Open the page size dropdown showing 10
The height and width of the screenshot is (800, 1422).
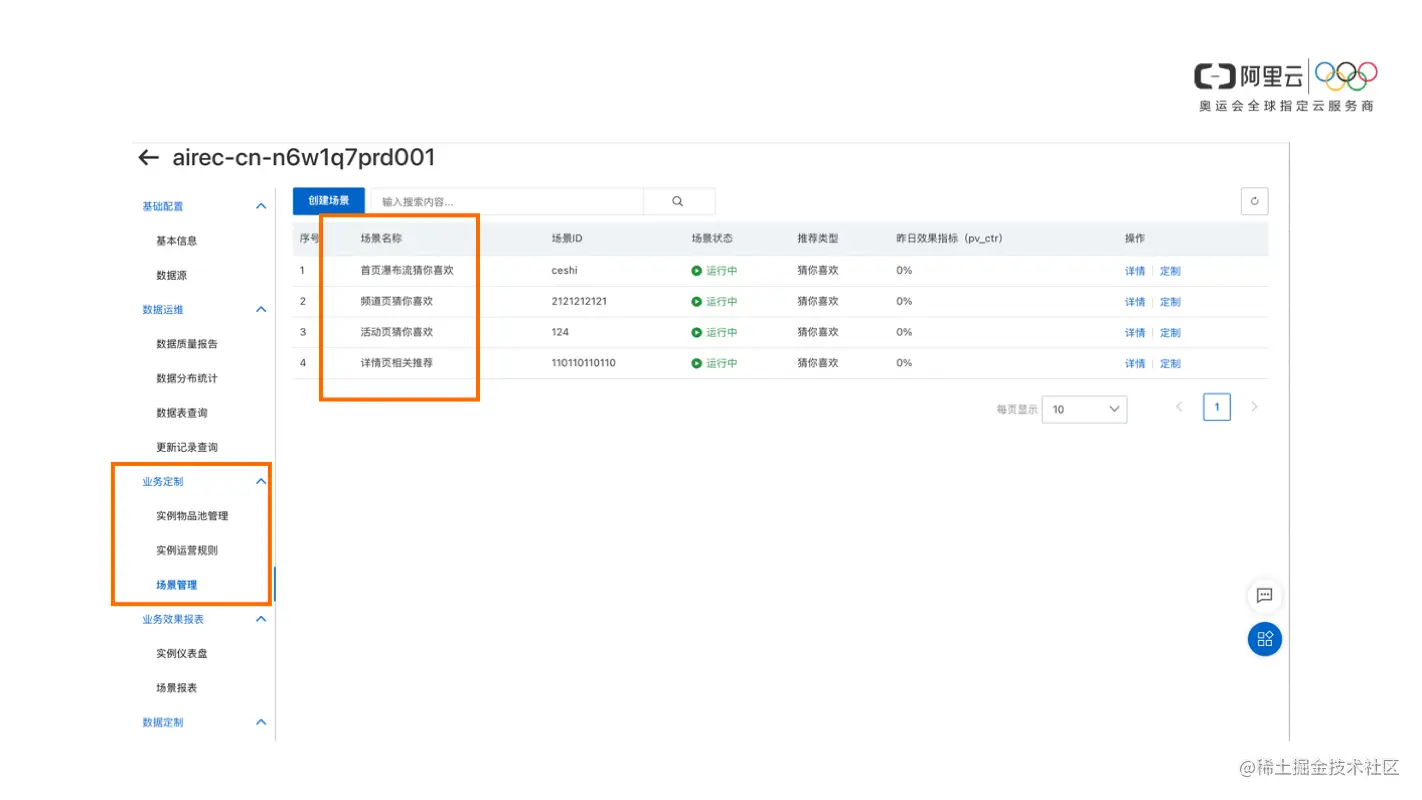coord(1084,409)
